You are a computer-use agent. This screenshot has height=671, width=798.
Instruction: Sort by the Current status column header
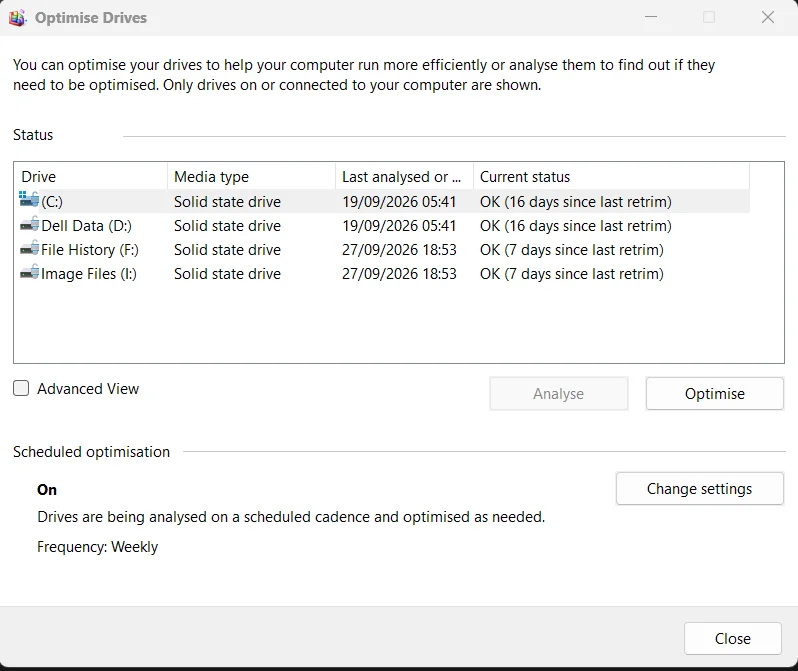click(x=611, y=177)
